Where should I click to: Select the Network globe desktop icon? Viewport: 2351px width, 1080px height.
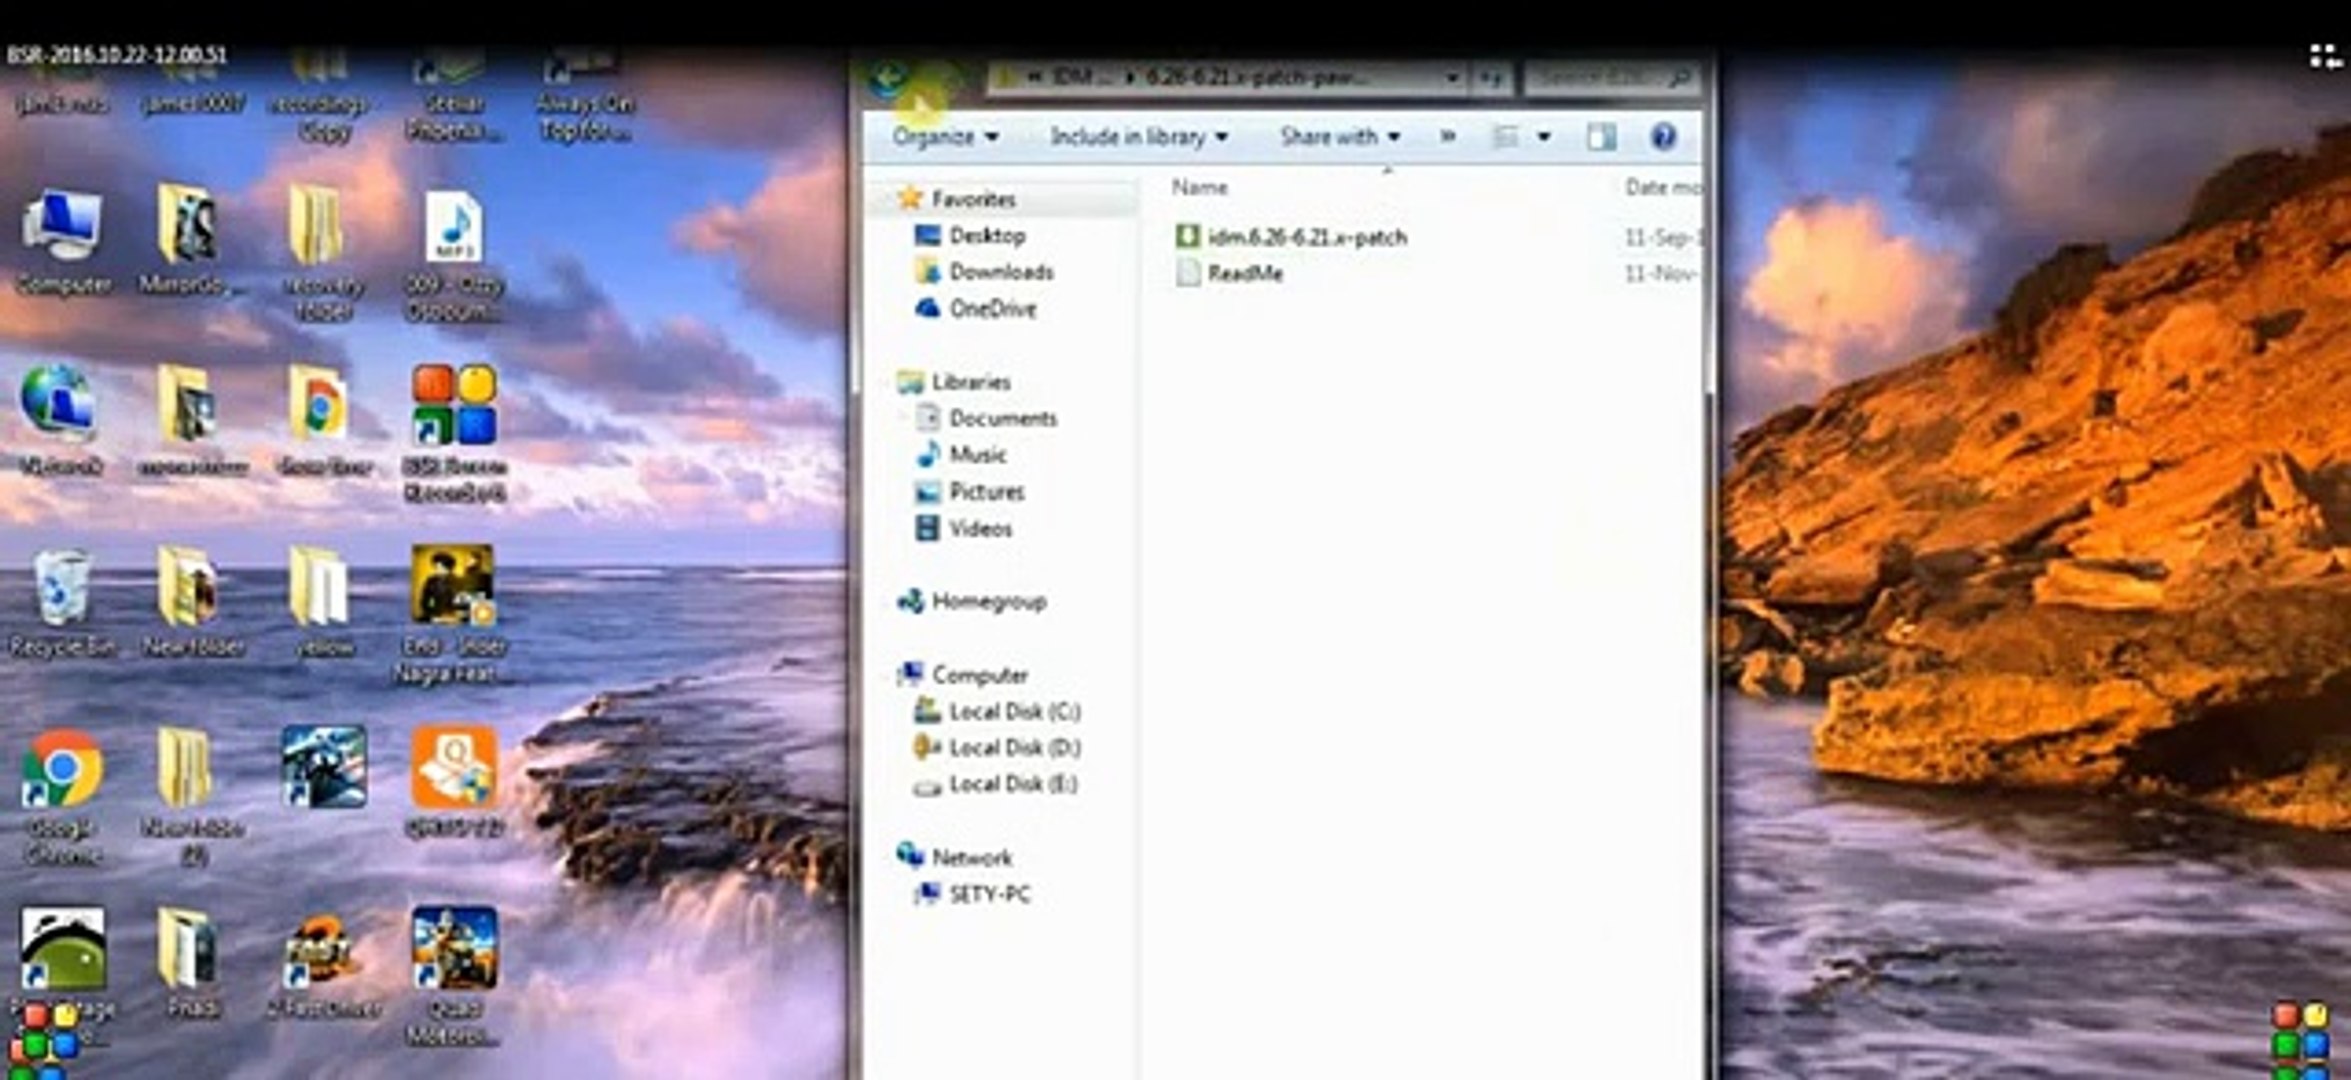coord(60,418)
